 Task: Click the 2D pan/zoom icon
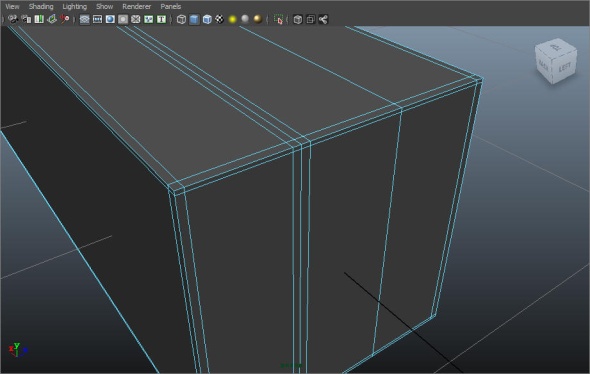click(65, 19)
